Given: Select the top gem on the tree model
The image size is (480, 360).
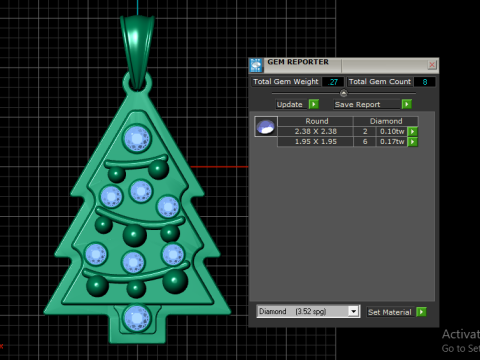Looking at the screenshot, I should point(137,139).
